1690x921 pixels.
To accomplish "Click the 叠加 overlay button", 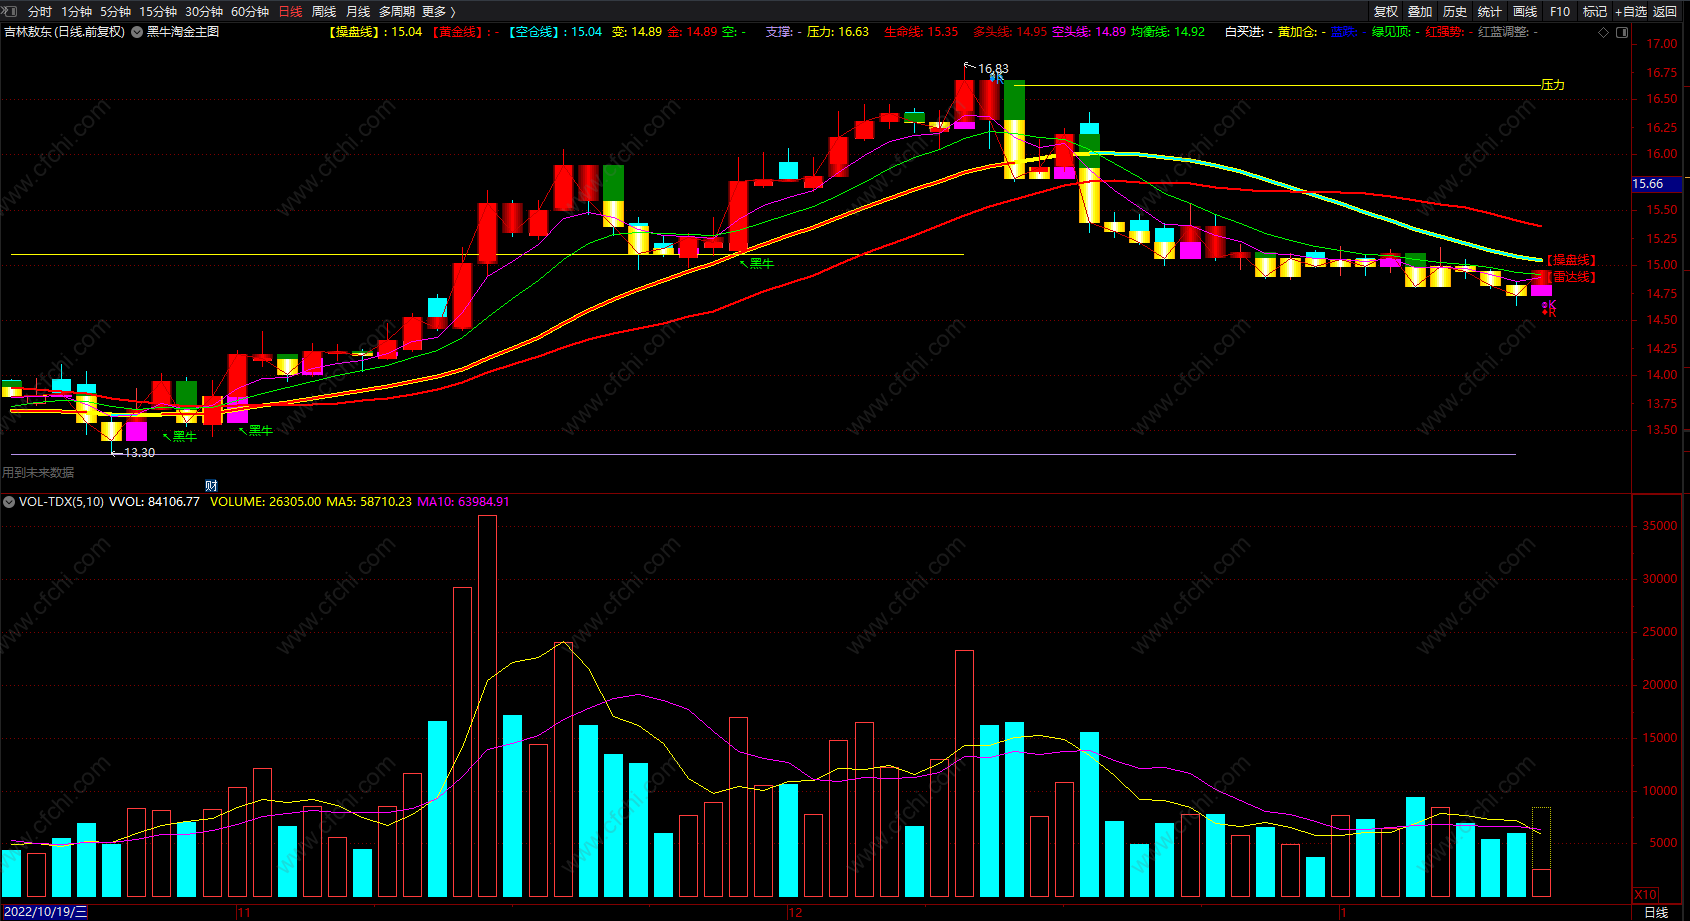I will coord(1420,11).
